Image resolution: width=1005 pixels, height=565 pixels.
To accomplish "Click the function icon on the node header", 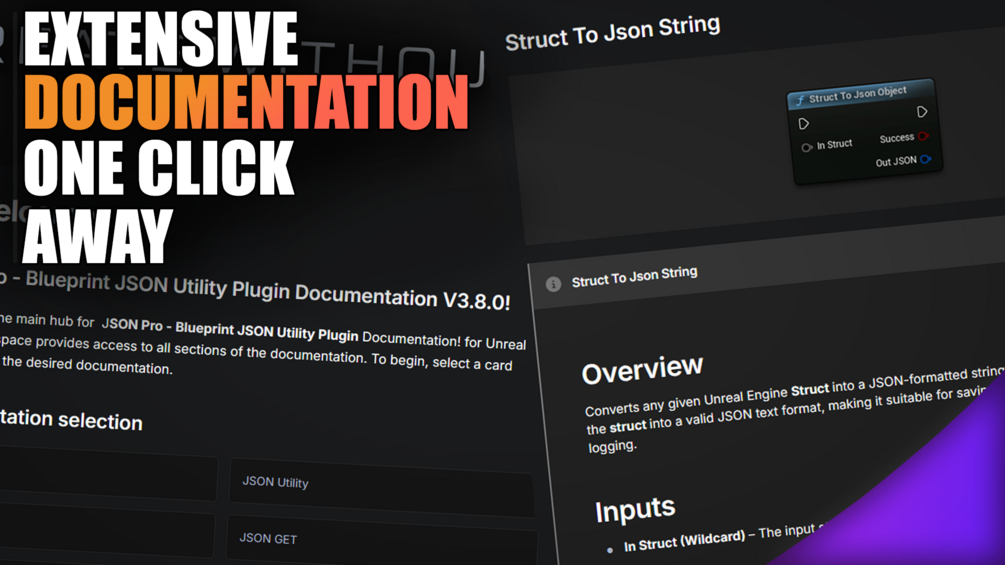I will 800,100.
